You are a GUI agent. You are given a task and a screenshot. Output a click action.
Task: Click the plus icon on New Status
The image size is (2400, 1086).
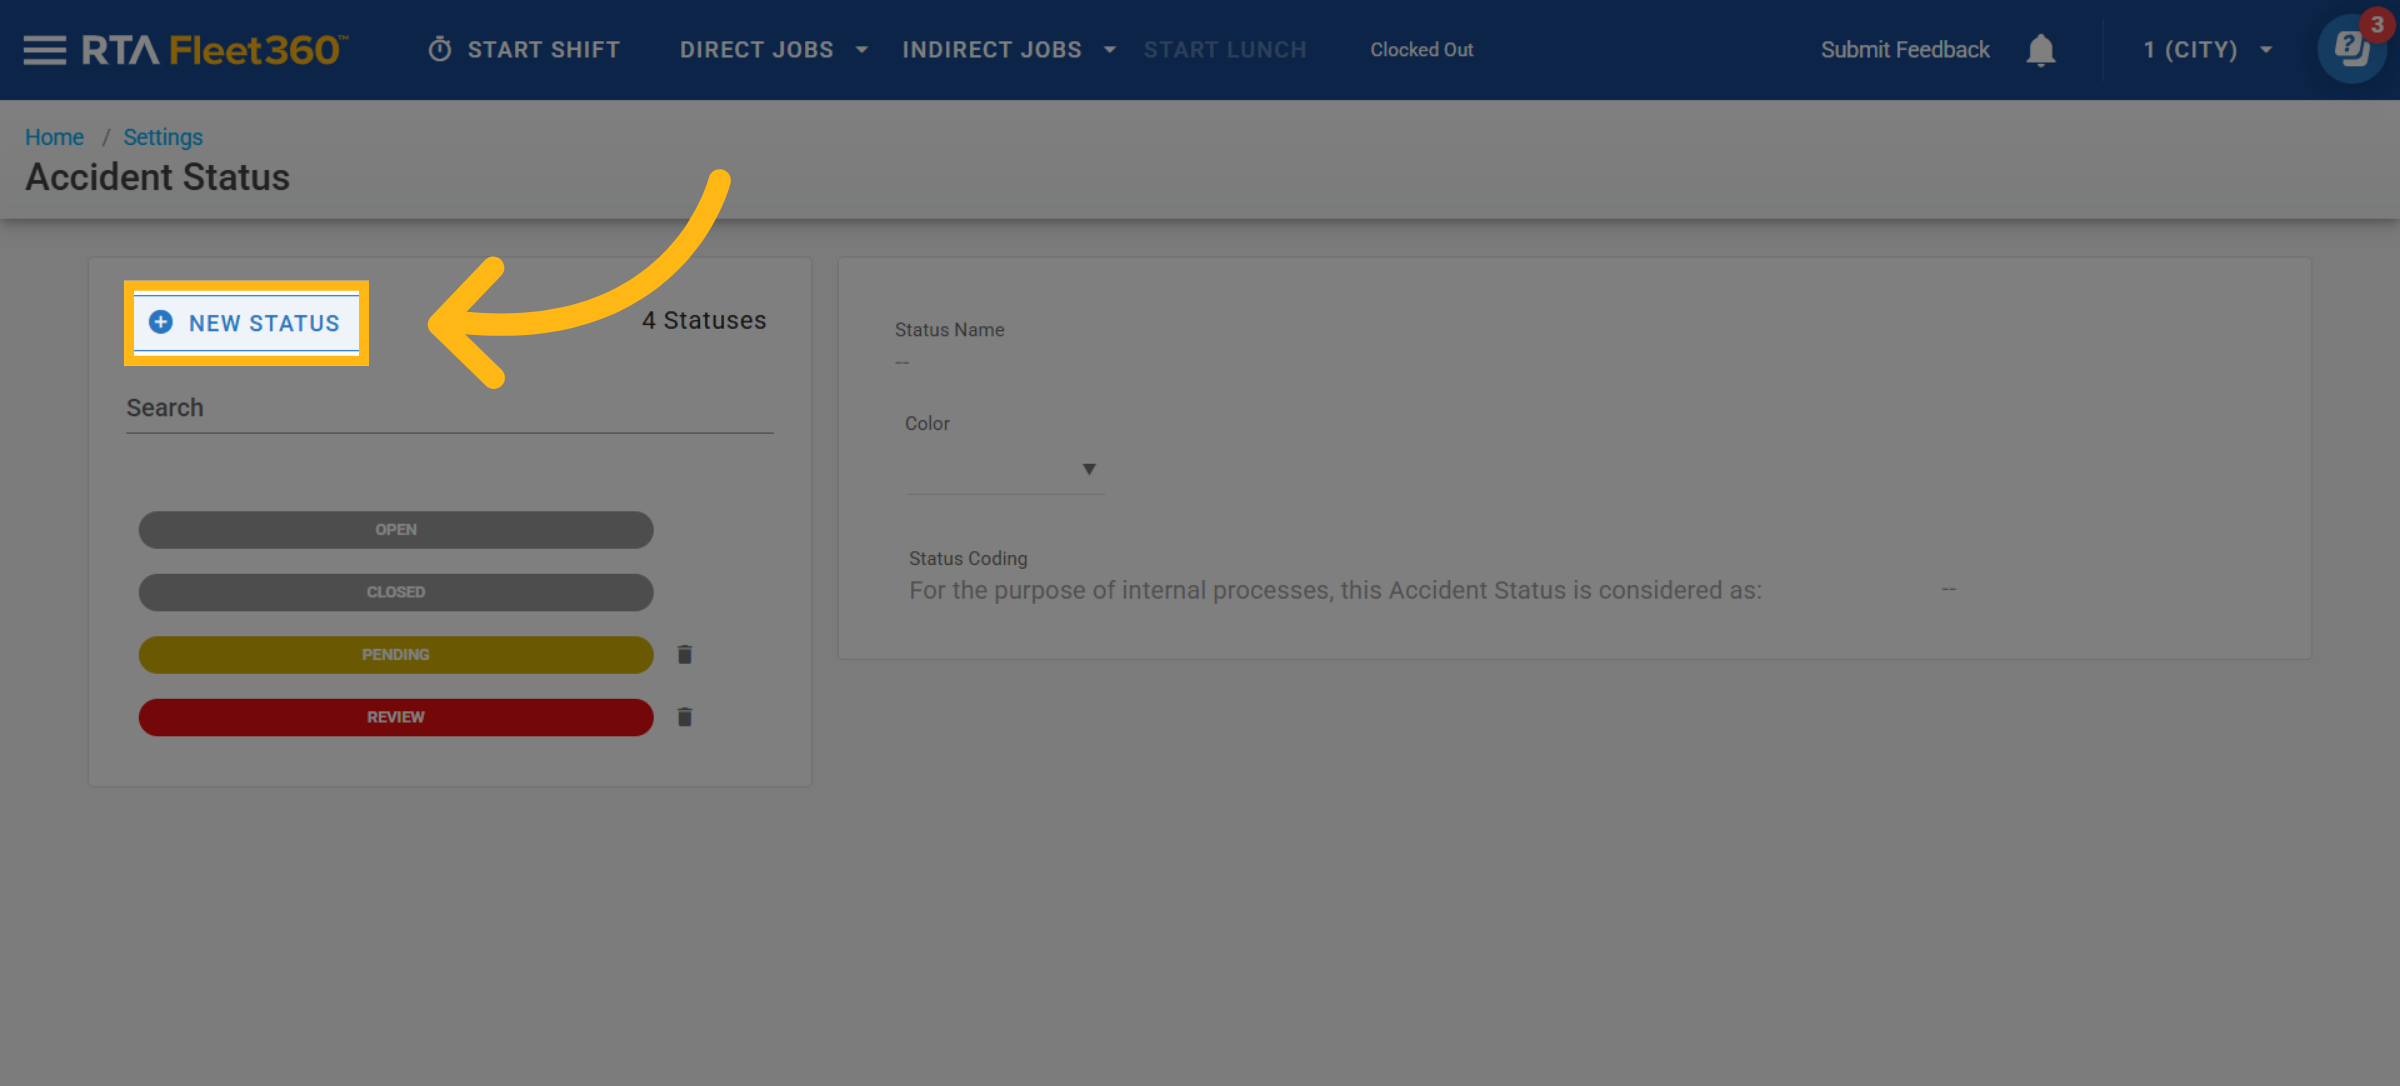pyautogui.click(x=161, y=322)
